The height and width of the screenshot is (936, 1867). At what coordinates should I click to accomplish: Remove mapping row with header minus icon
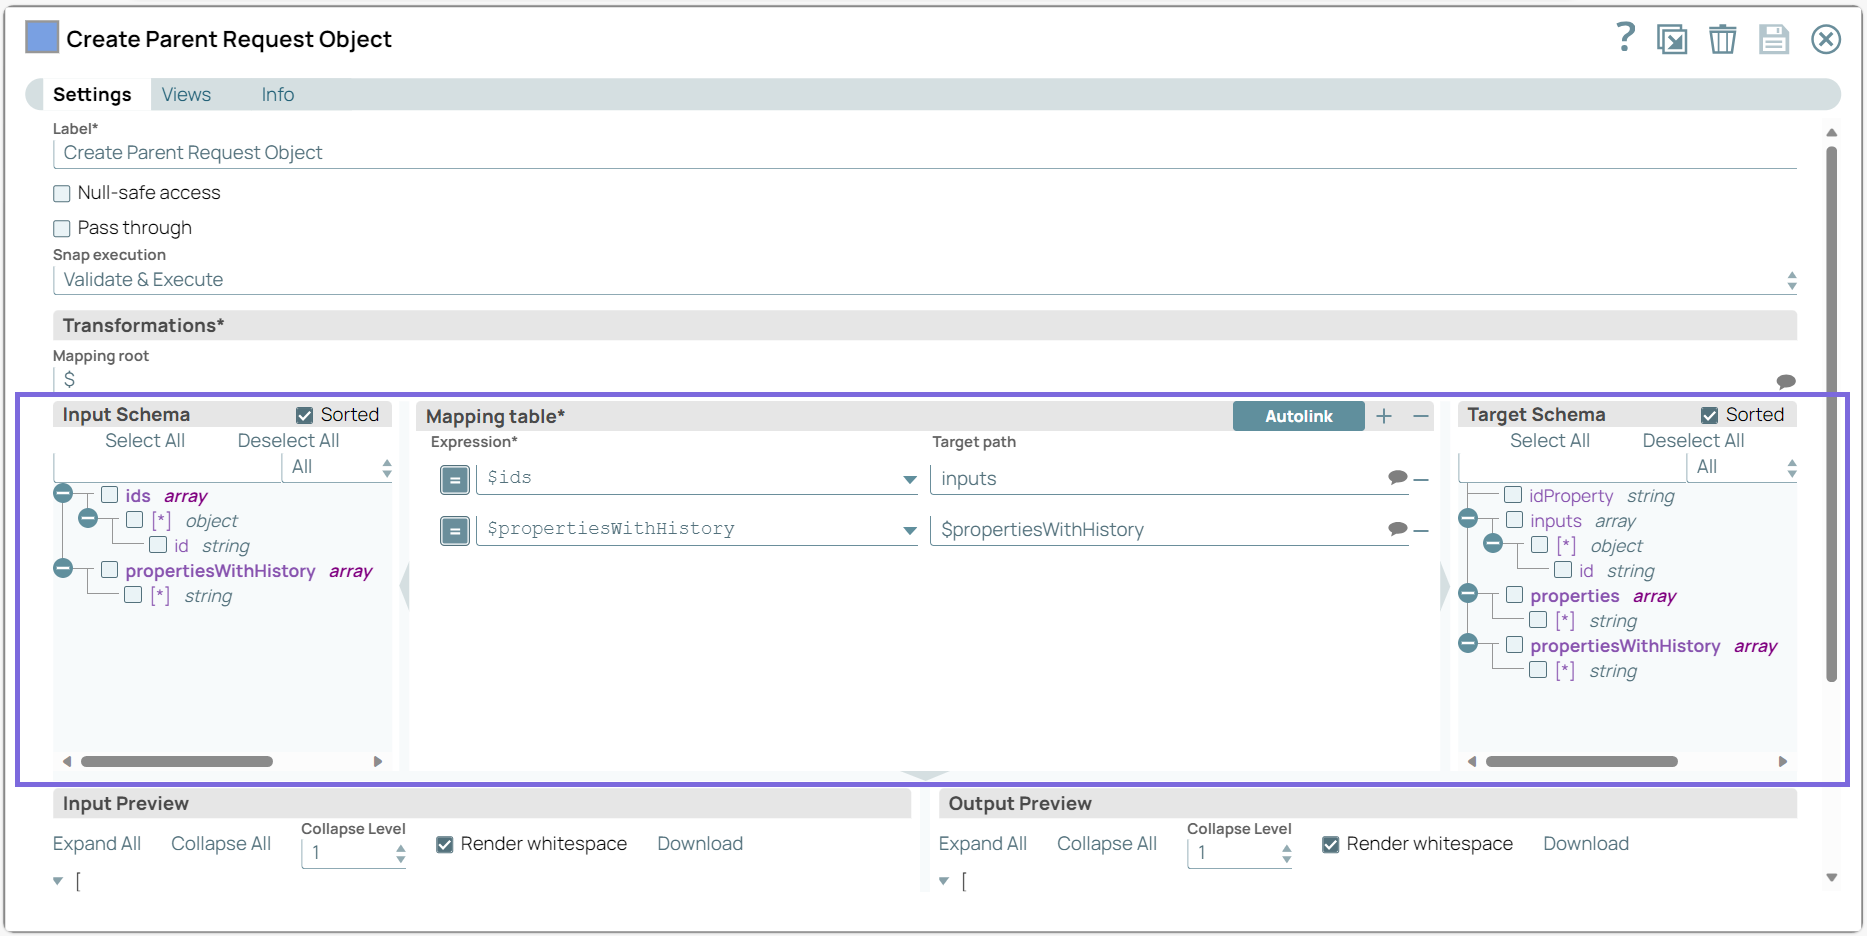1421,416
